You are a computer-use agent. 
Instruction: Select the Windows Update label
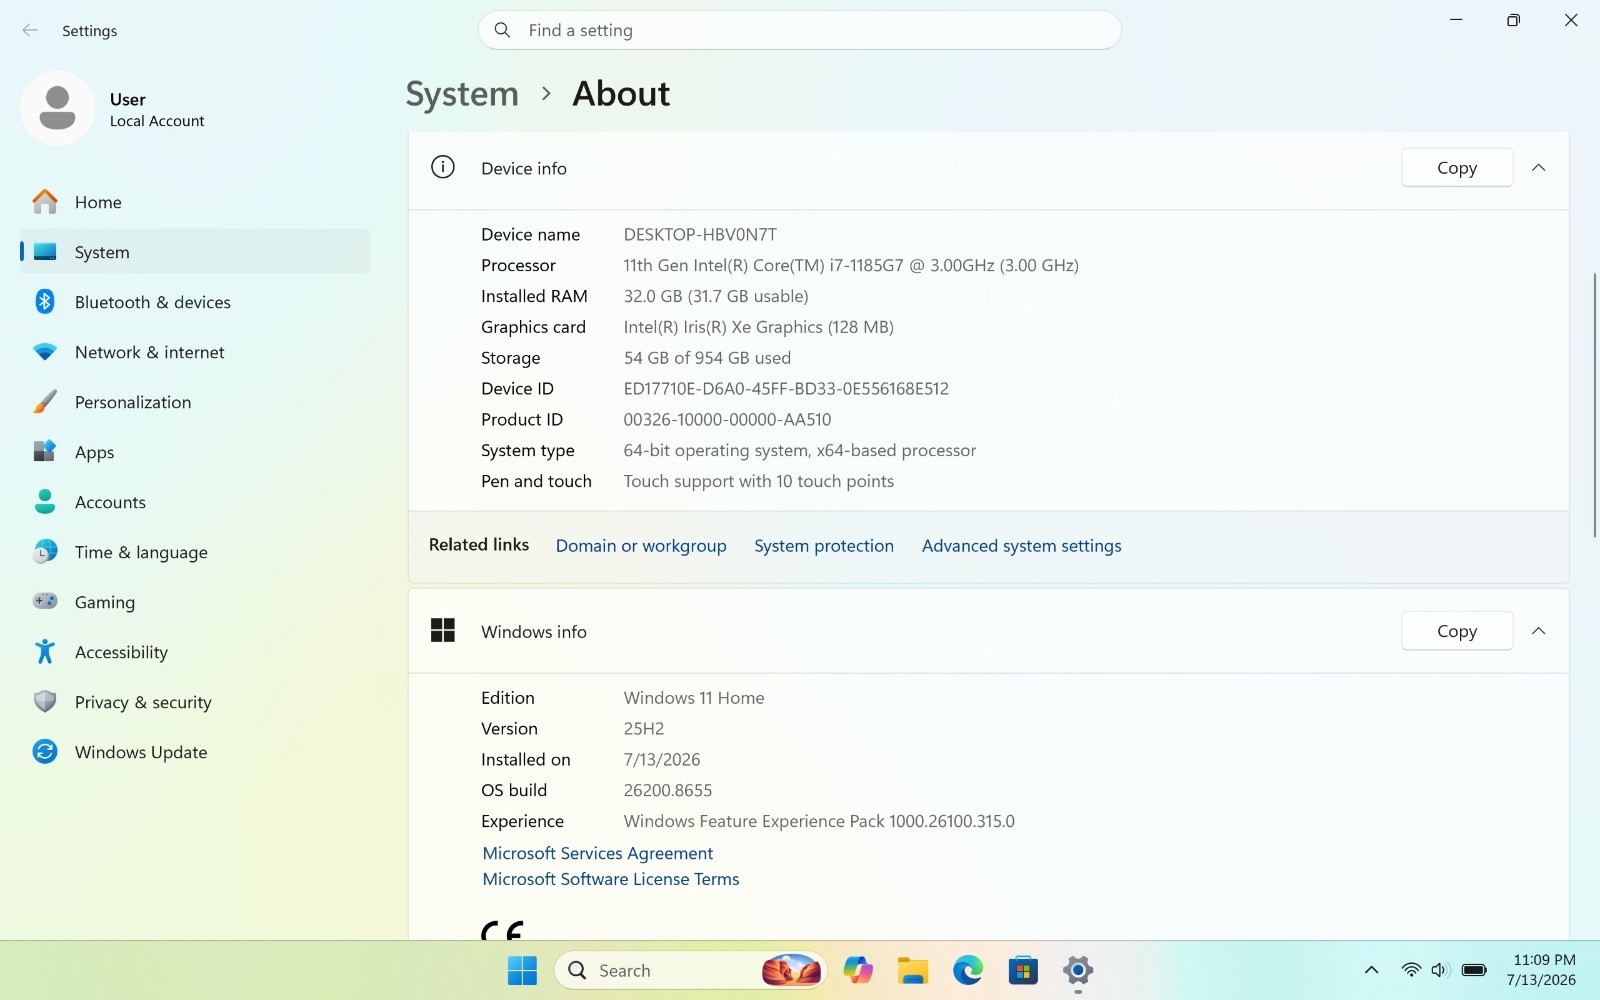pyautogui.click(x=141, y=752)
